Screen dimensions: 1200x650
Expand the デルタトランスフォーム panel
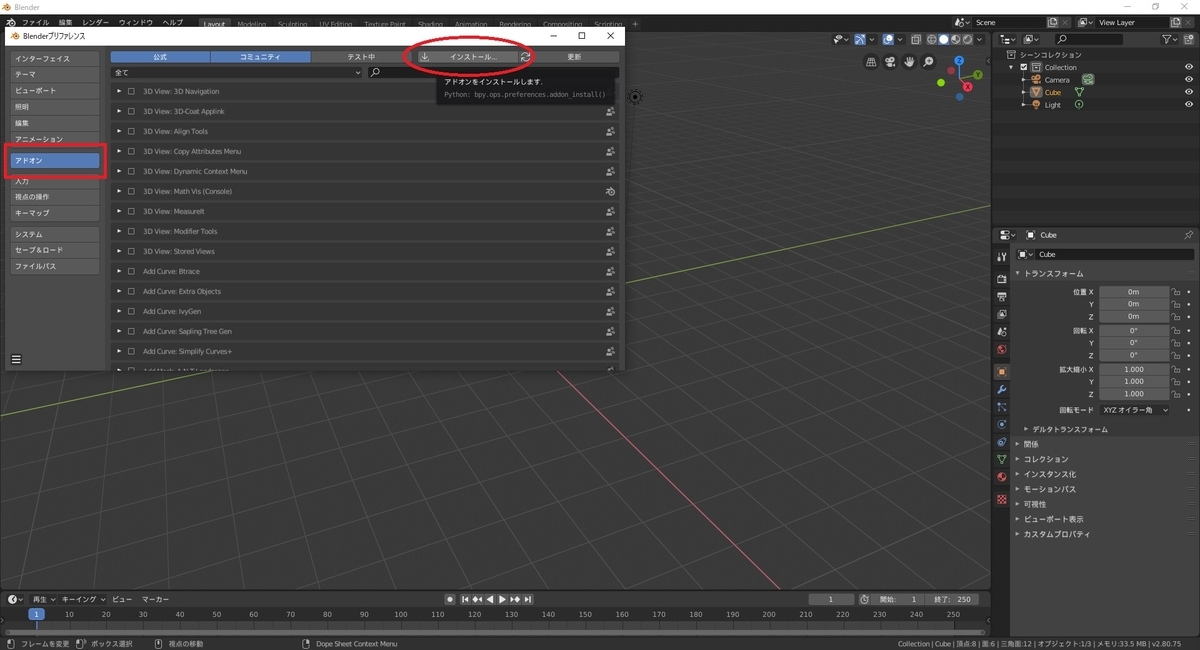point(1069,429)
